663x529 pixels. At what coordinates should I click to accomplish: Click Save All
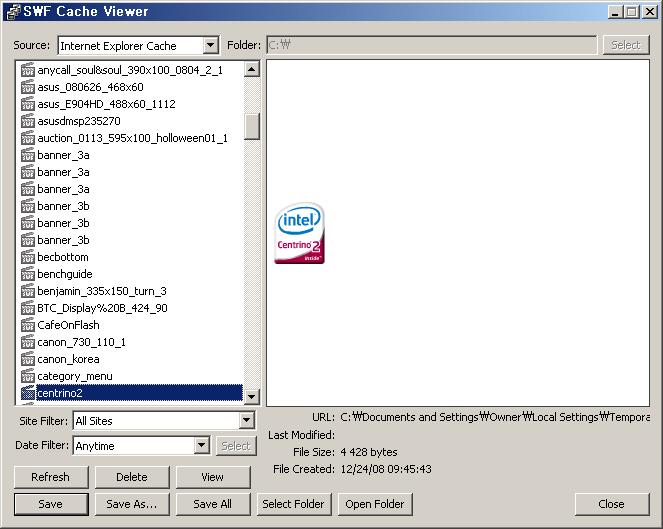click(x=213, y=504)
